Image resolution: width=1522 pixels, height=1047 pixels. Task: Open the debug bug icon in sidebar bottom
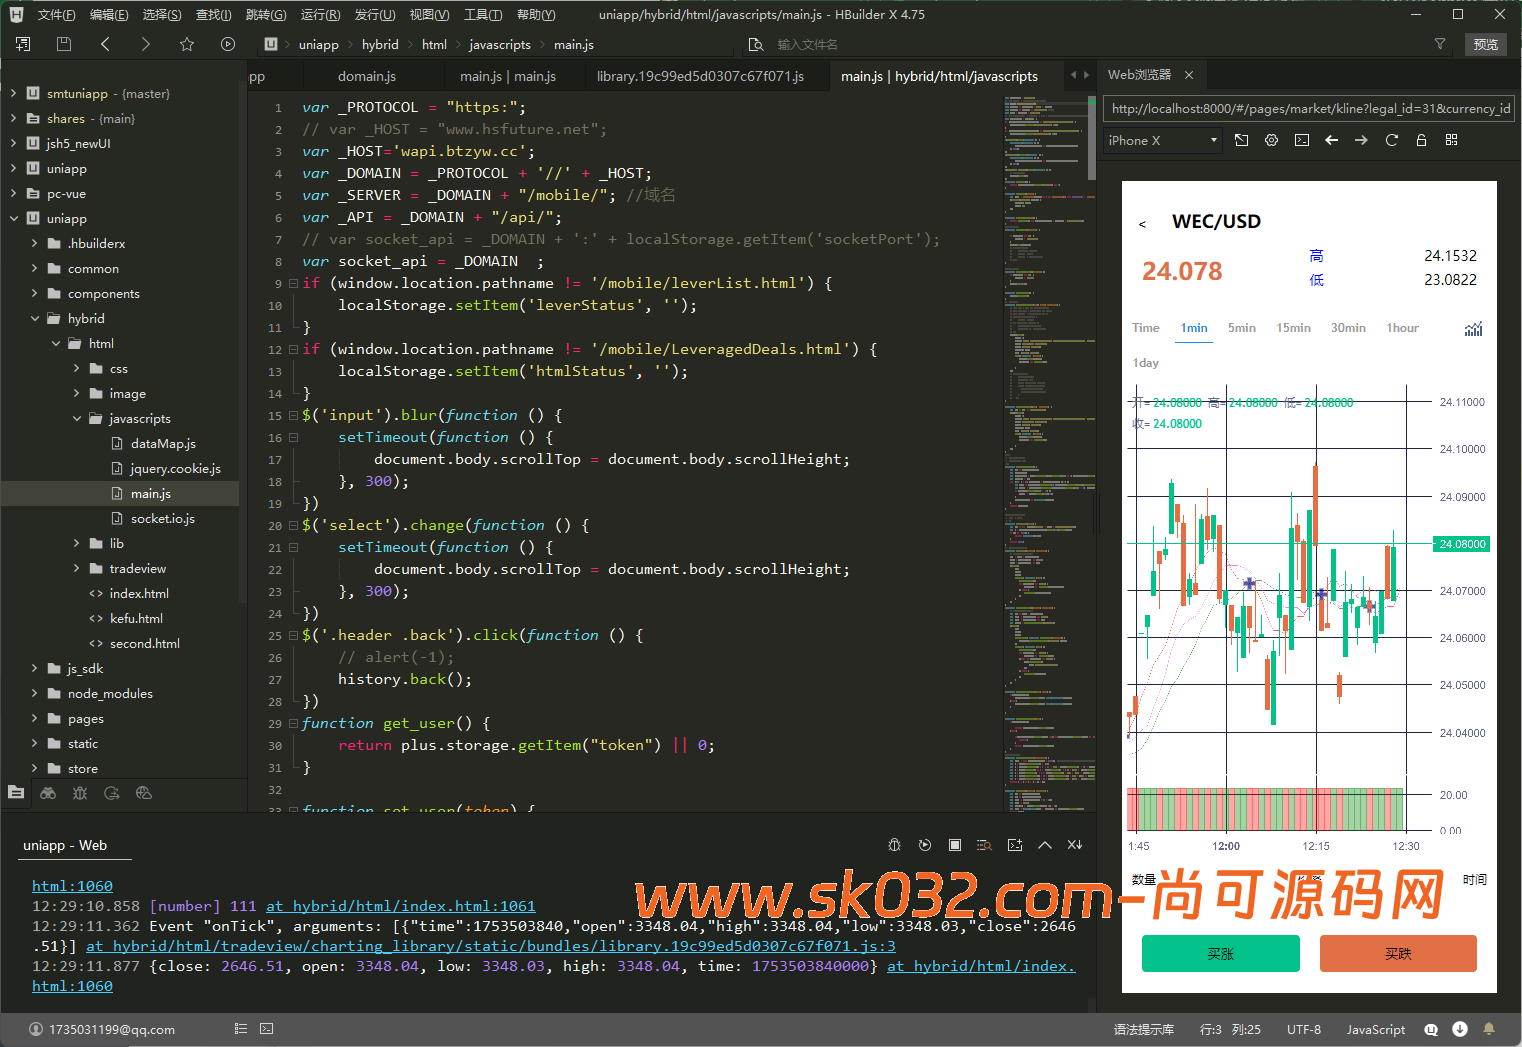(80, 793)
